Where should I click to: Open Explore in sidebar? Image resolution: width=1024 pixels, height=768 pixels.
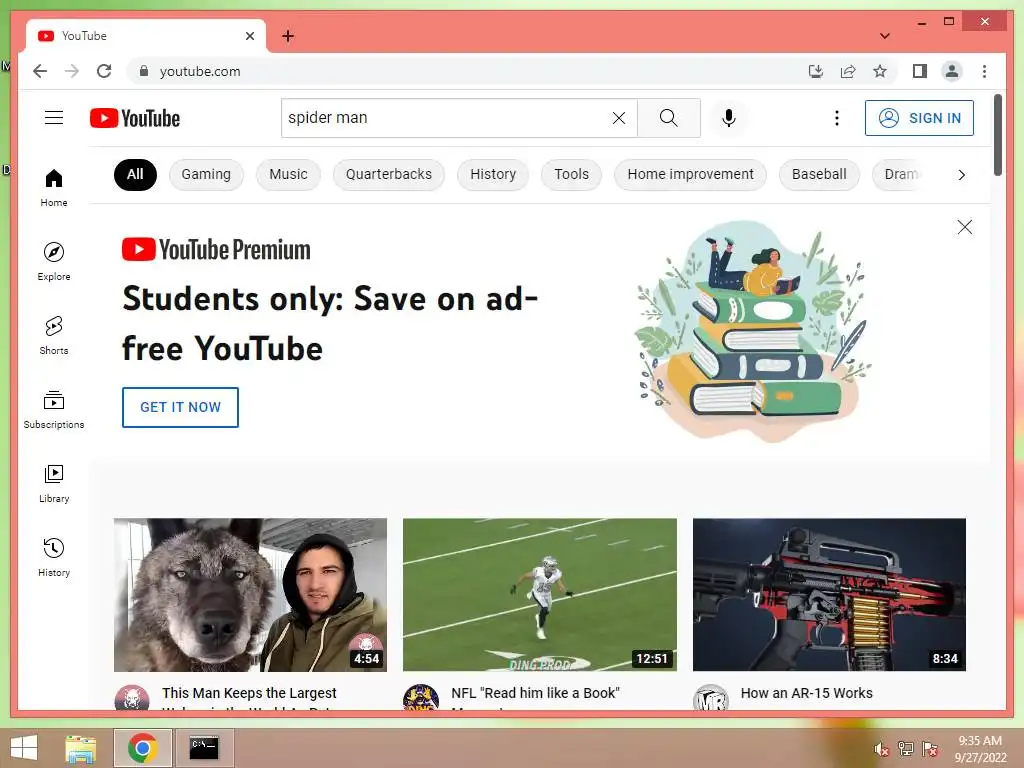click(54, 261)
